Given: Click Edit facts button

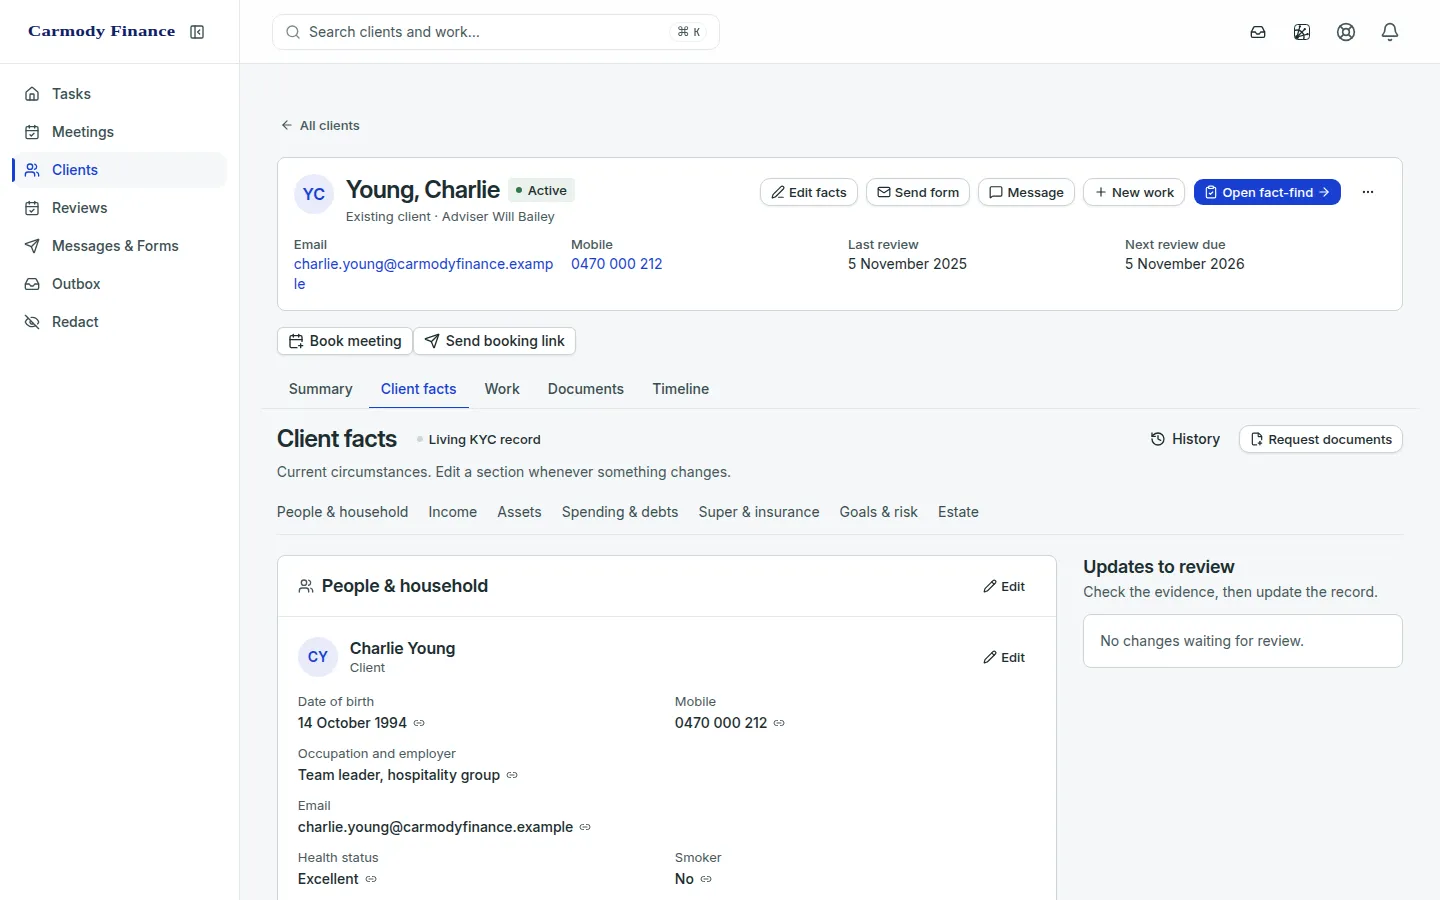Looking at the screenshot, I should (x=809, y=192).
